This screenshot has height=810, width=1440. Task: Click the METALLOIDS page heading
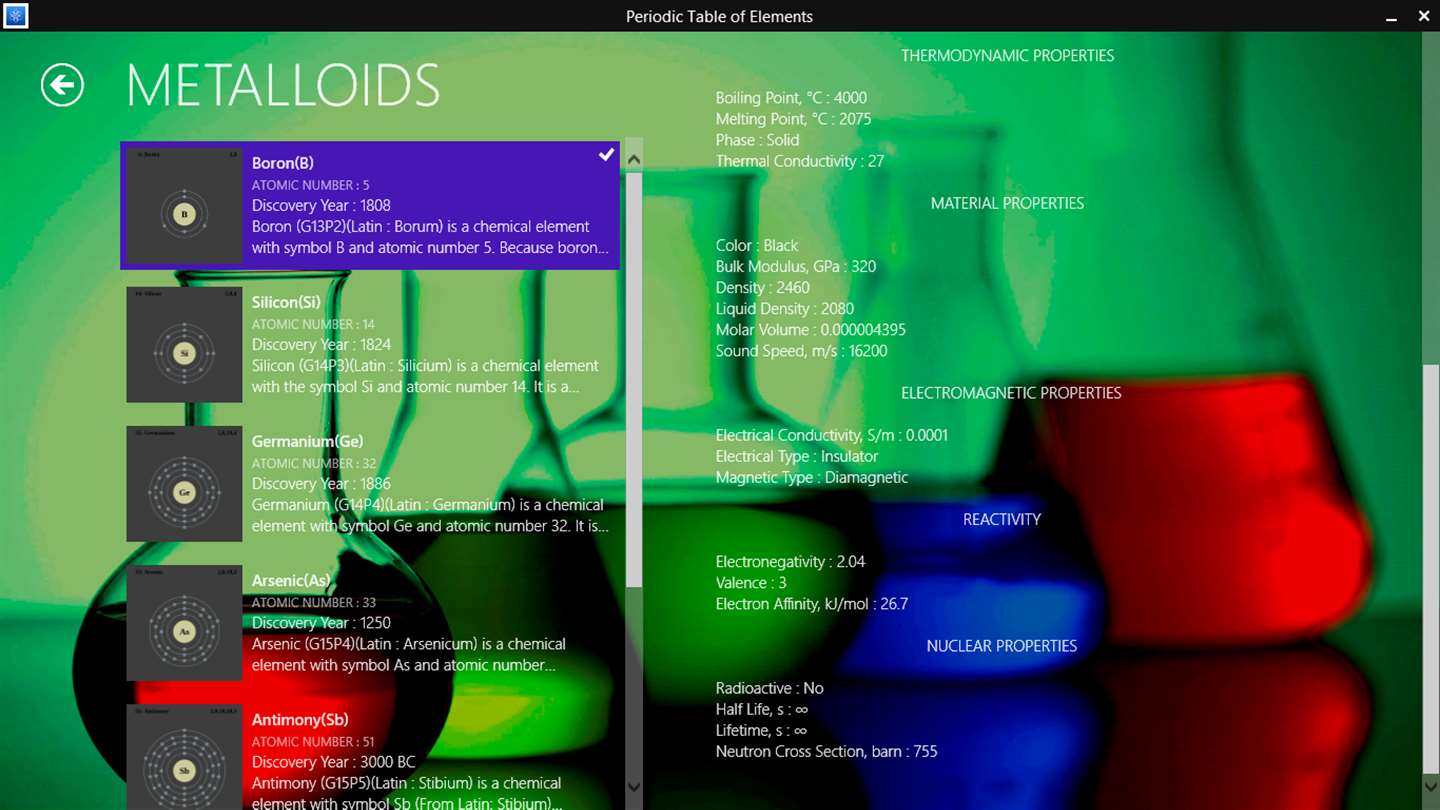(x=283, y=86)
